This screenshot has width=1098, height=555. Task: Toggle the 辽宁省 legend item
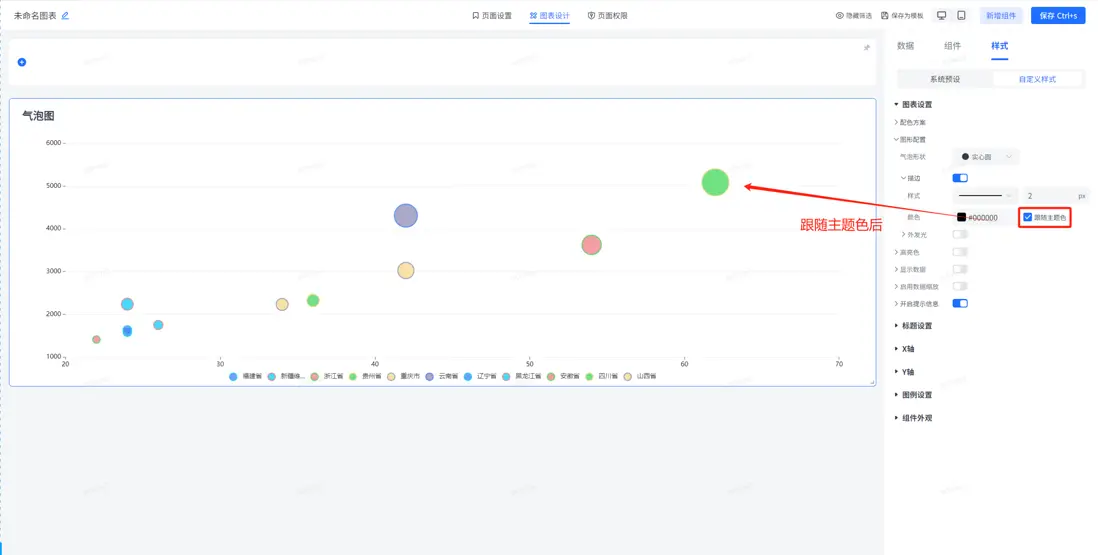click(480, 377)
